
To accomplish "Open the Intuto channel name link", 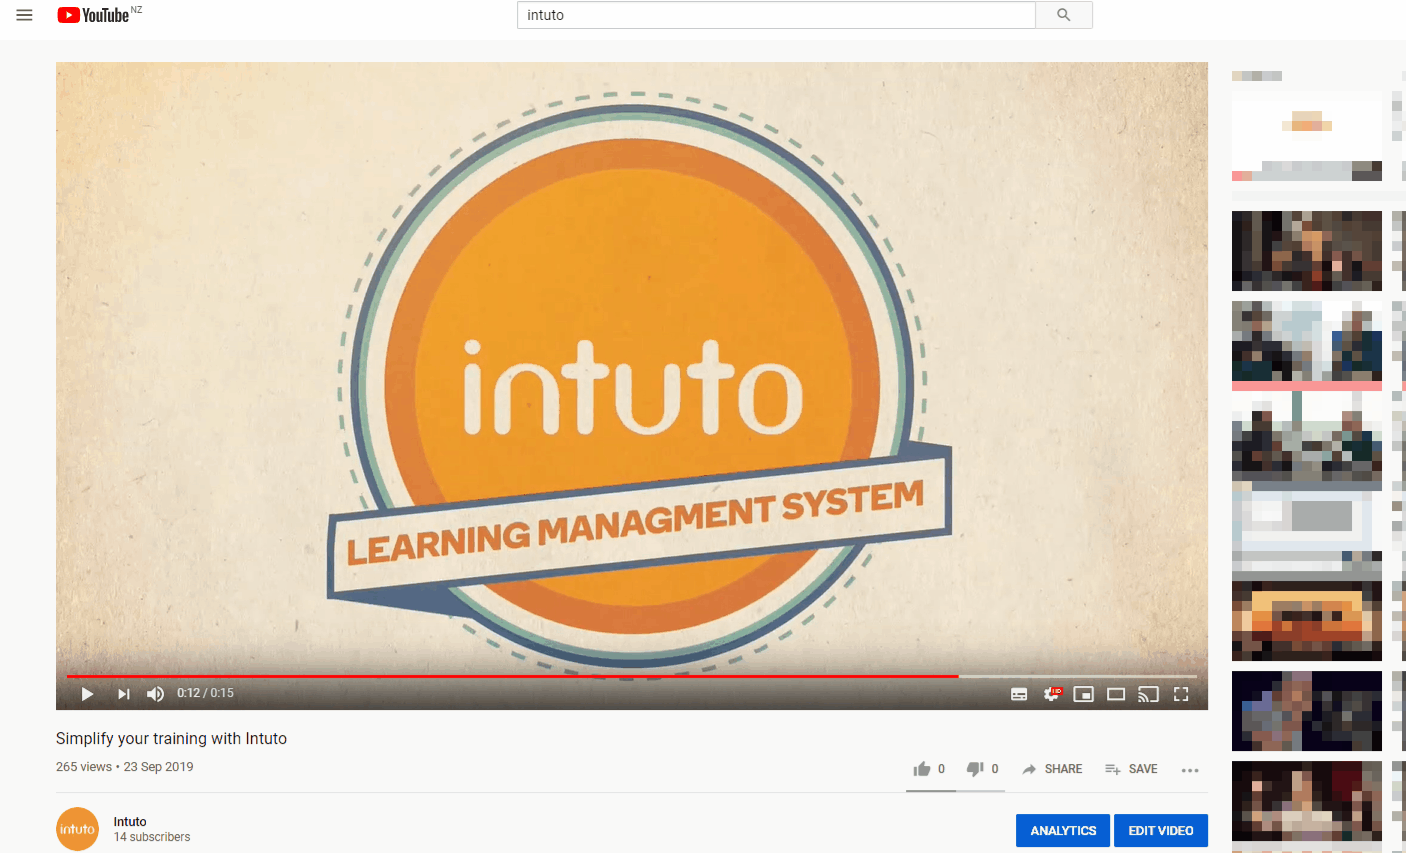I will 130,822.
